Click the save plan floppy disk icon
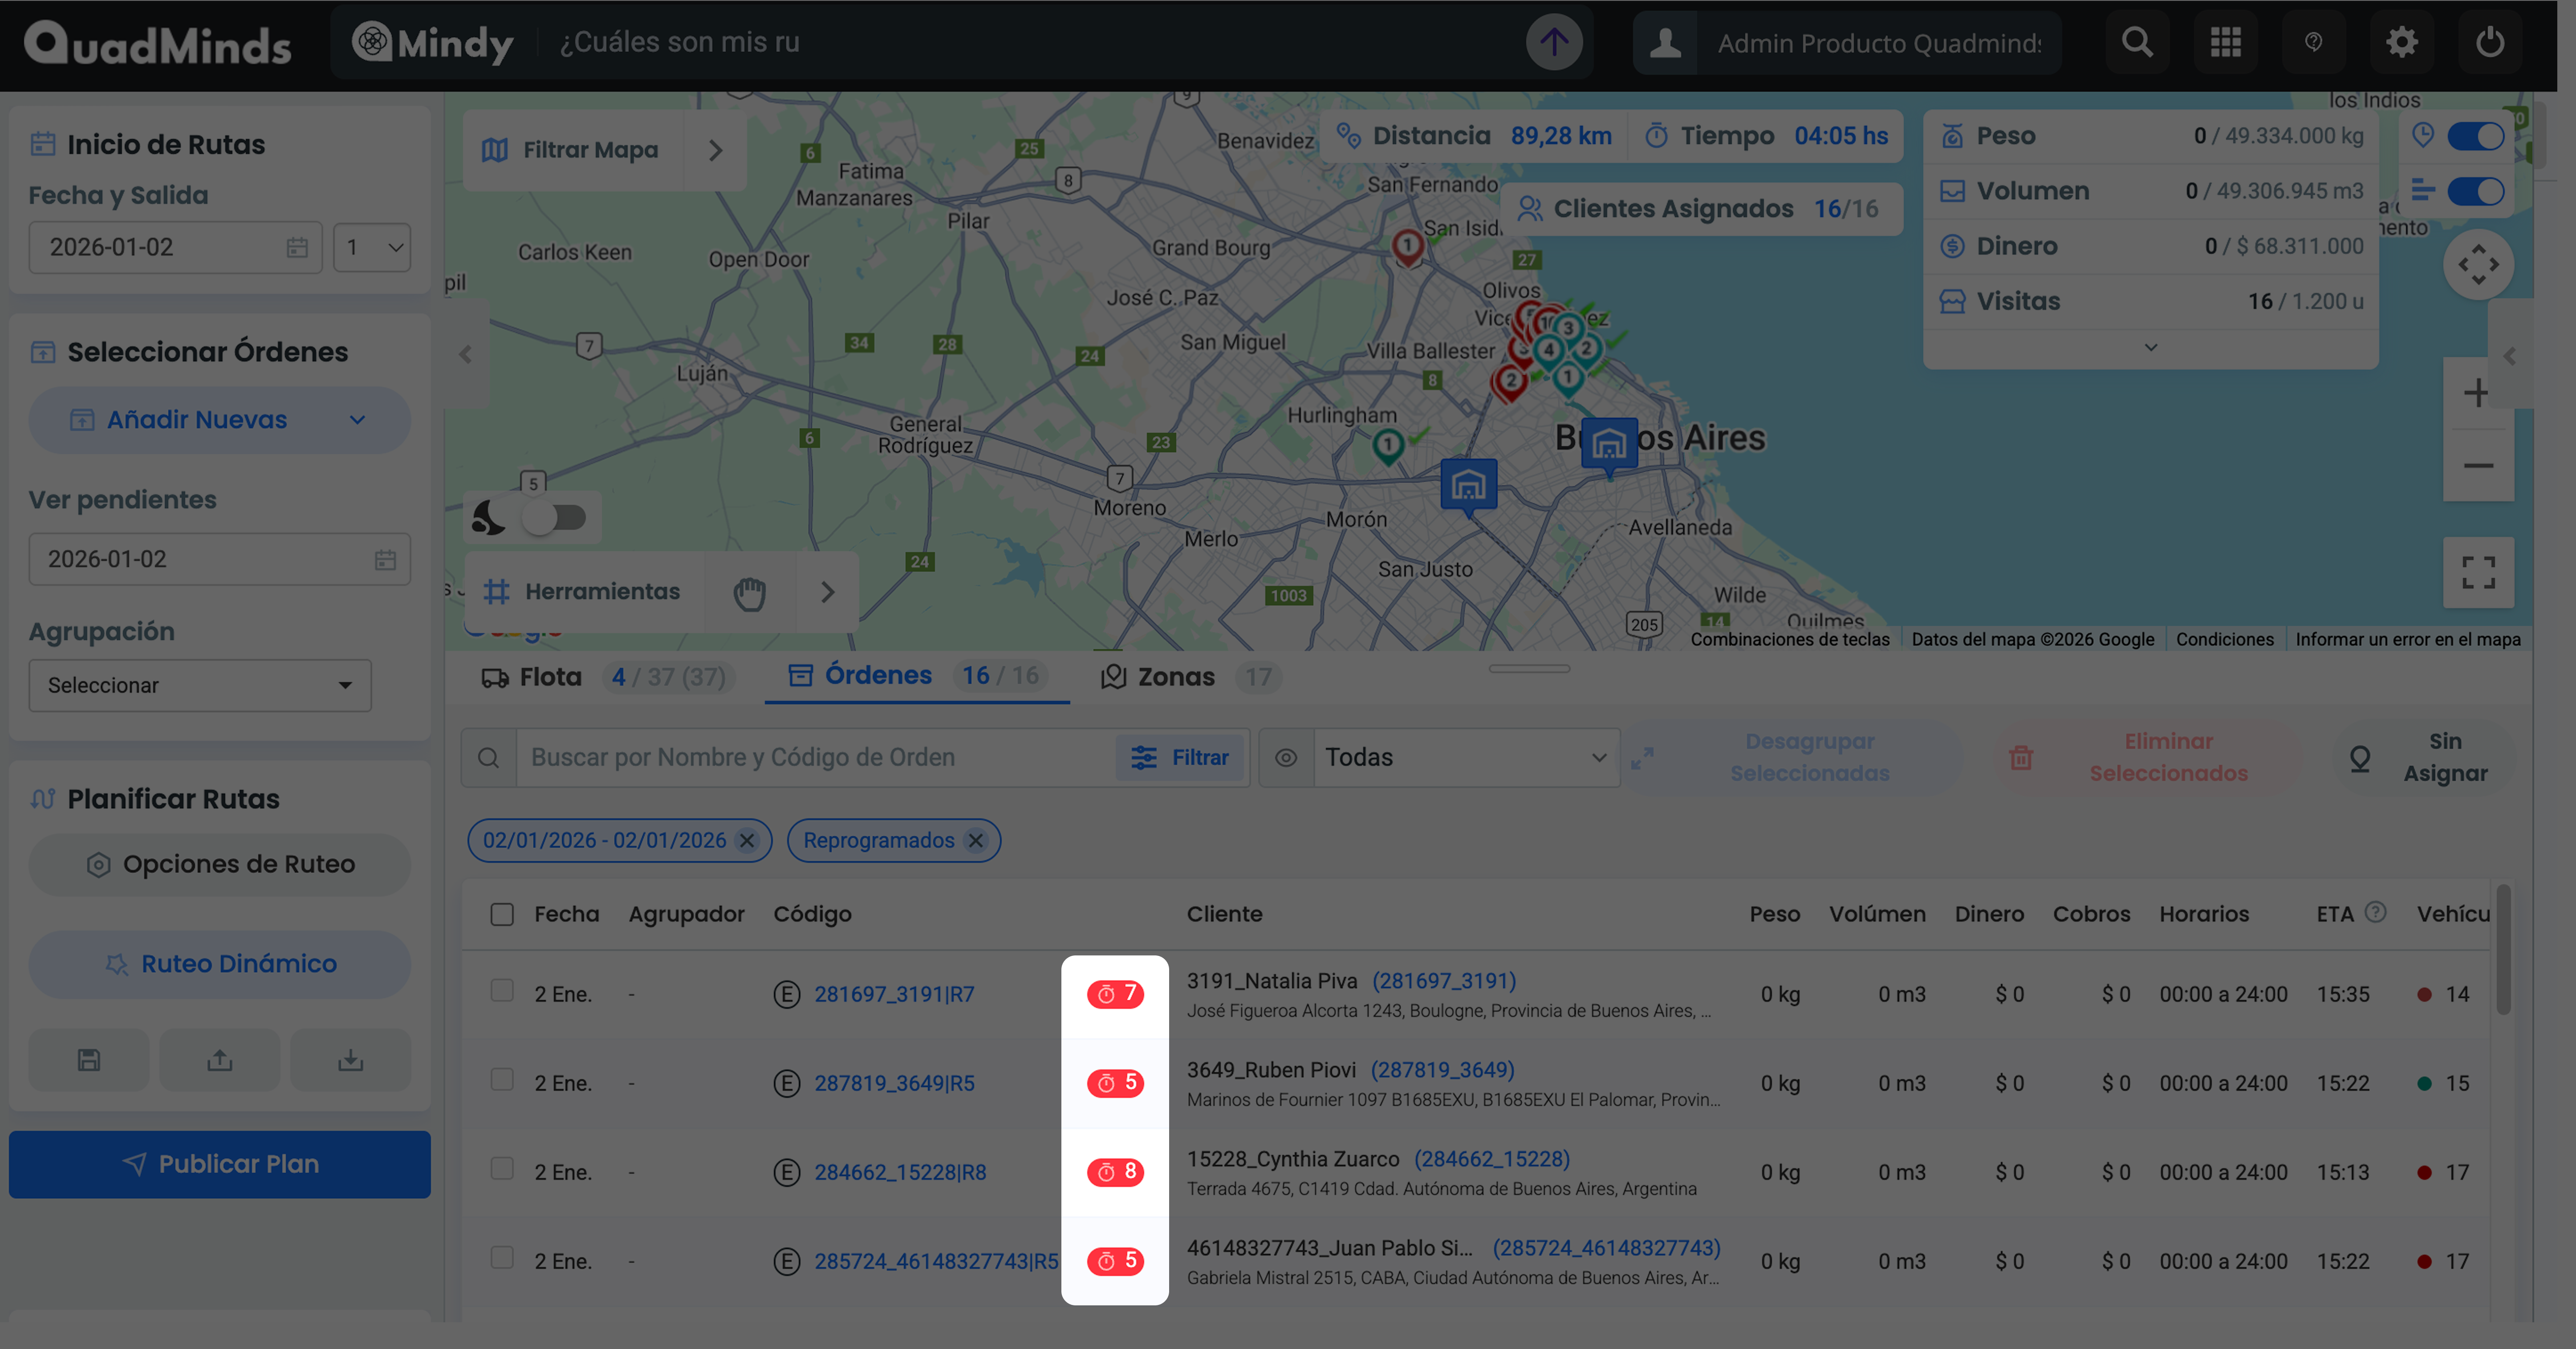The image size is (2576, 1349). (x=89, y=1060)
